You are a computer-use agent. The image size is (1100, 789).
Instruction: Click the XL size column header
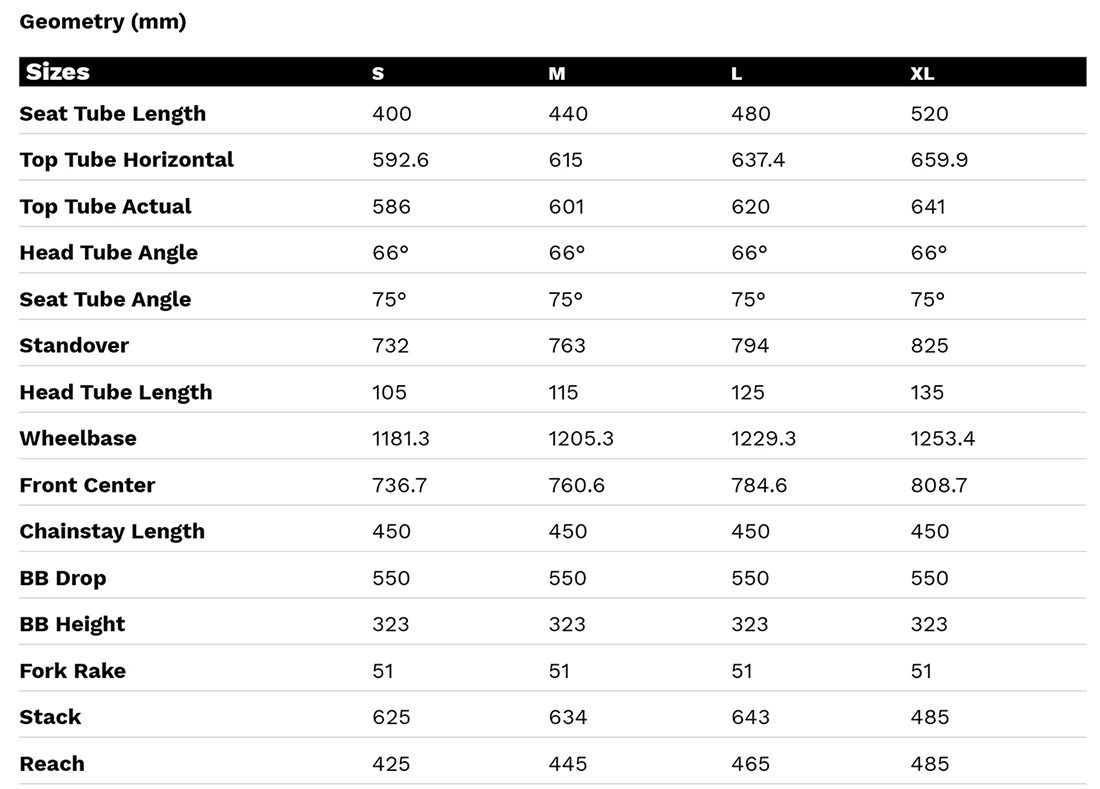[922, 74]
